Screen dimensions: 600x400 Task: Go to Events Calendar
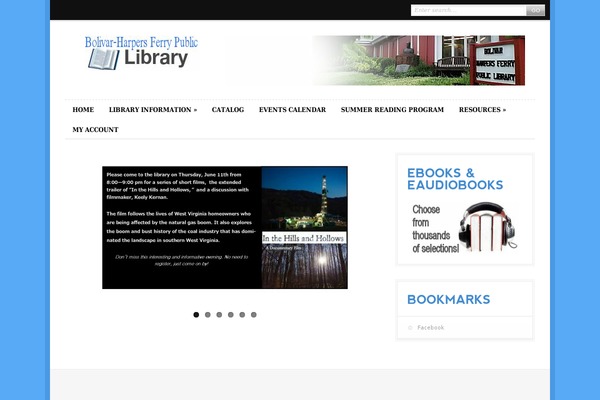tap(292, 110)
